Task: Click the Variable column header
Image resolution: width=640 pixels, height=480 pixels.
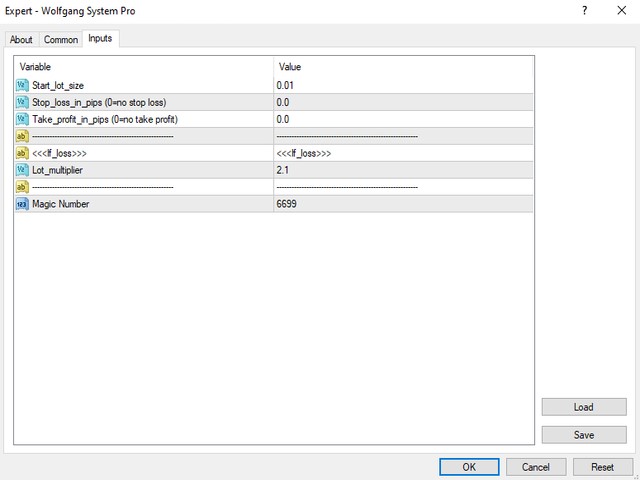Action: pos(144,67)
